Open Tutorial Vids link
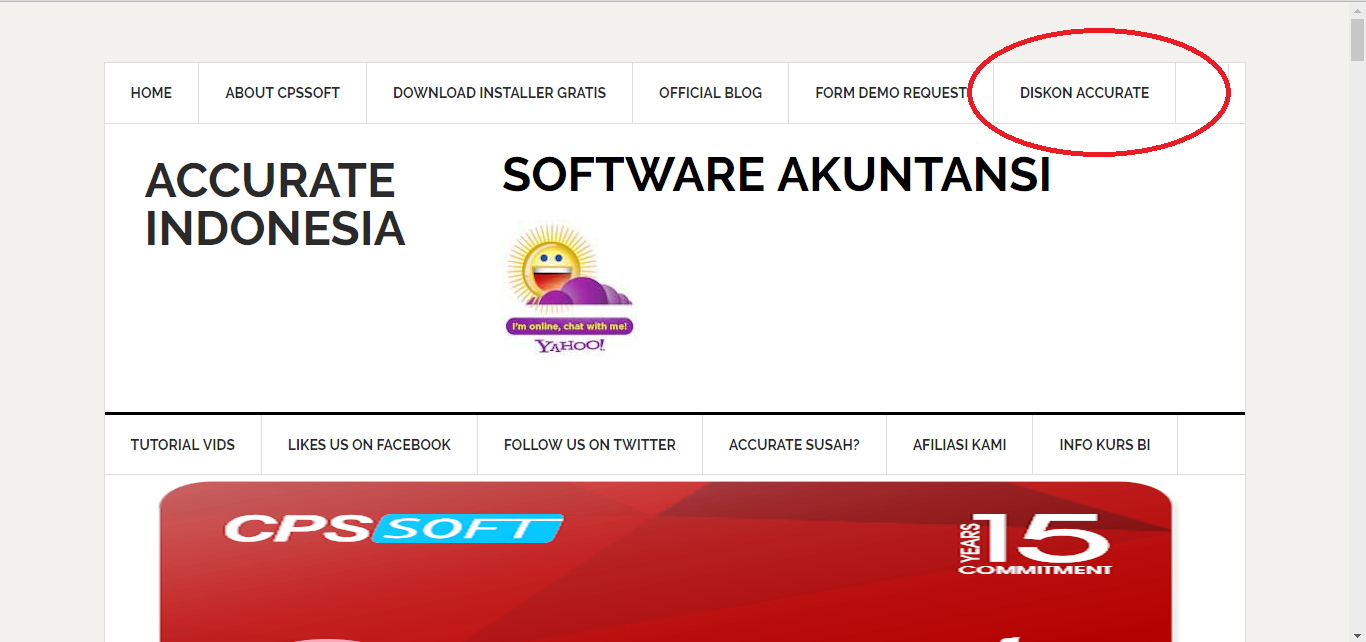This screenshot has height=642, width=1366. click(x=183, y=445)
